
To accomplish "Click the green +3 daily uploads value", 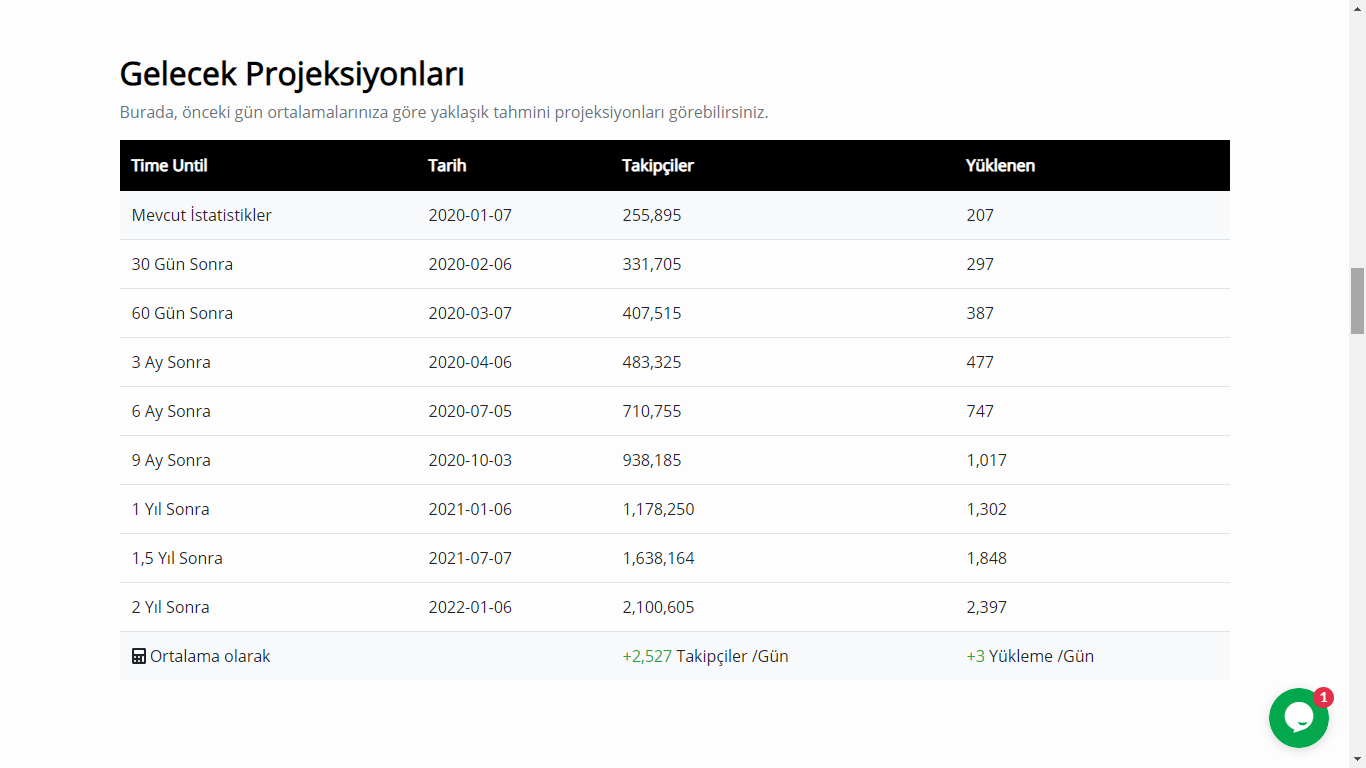I will [x=975, y=656].
